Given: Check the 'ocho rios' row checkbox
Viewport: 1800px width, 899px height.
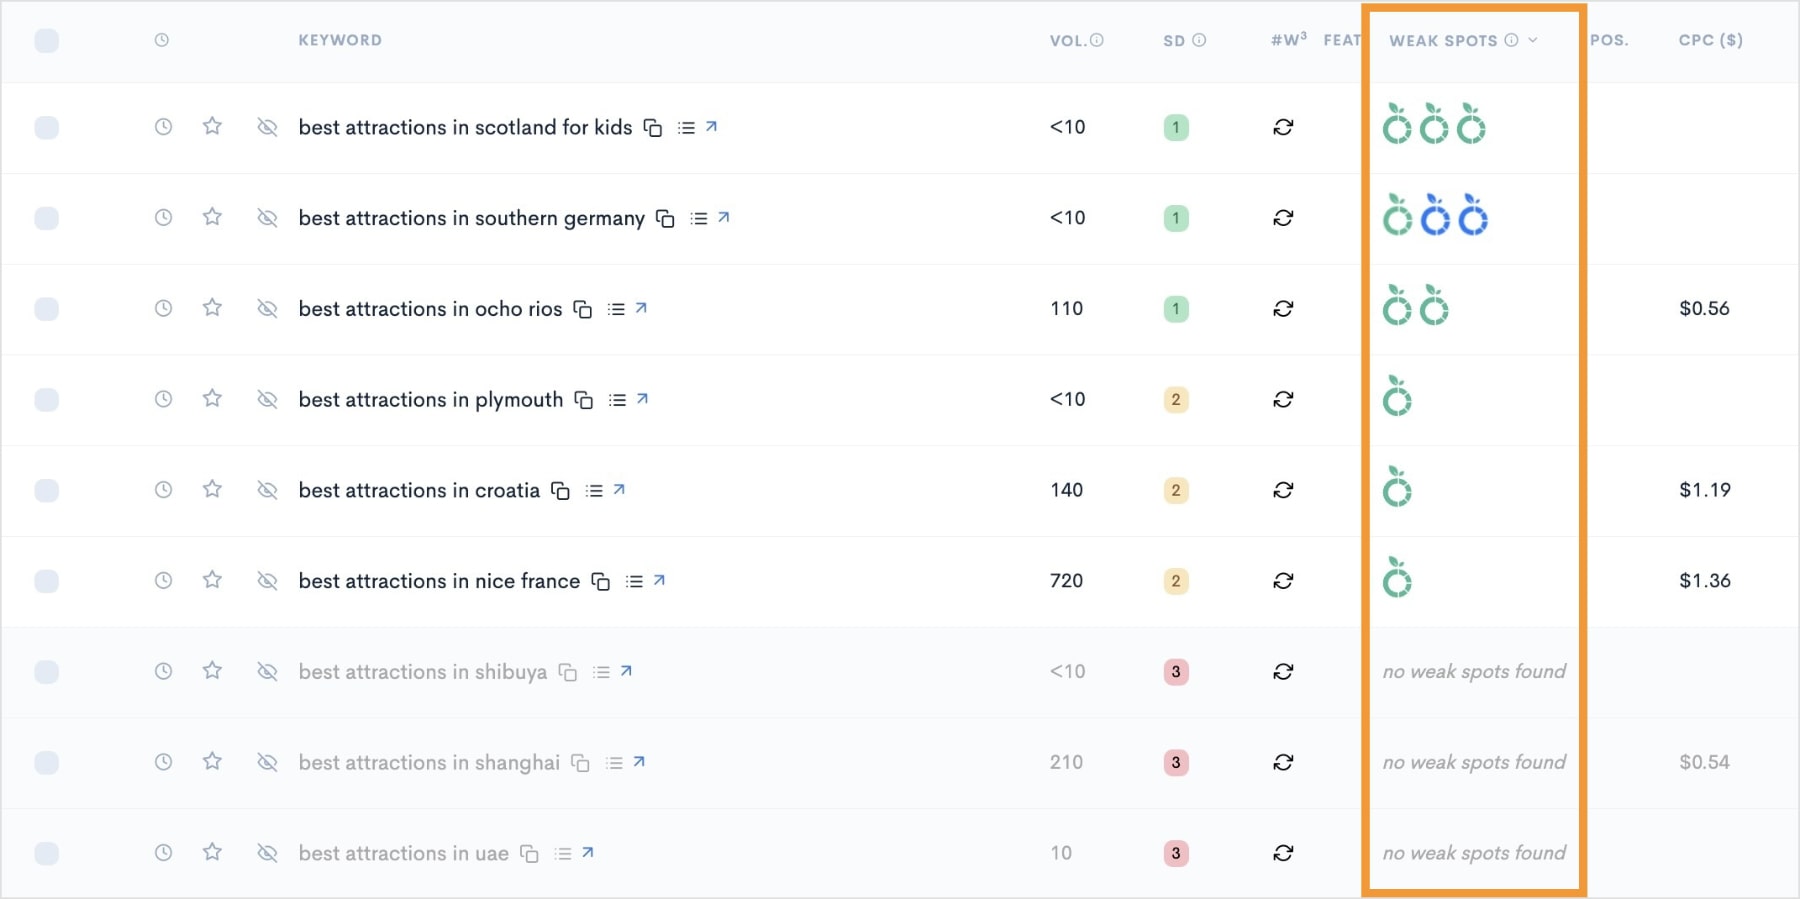Looking at the screenshot, I should [x=46, y=309].
